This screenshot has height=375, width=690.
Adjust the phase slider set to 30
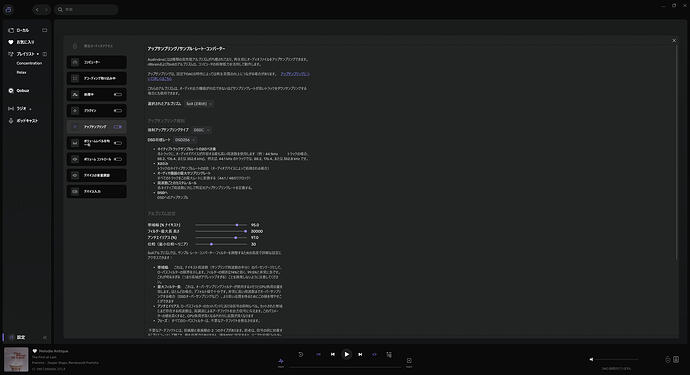221,244
